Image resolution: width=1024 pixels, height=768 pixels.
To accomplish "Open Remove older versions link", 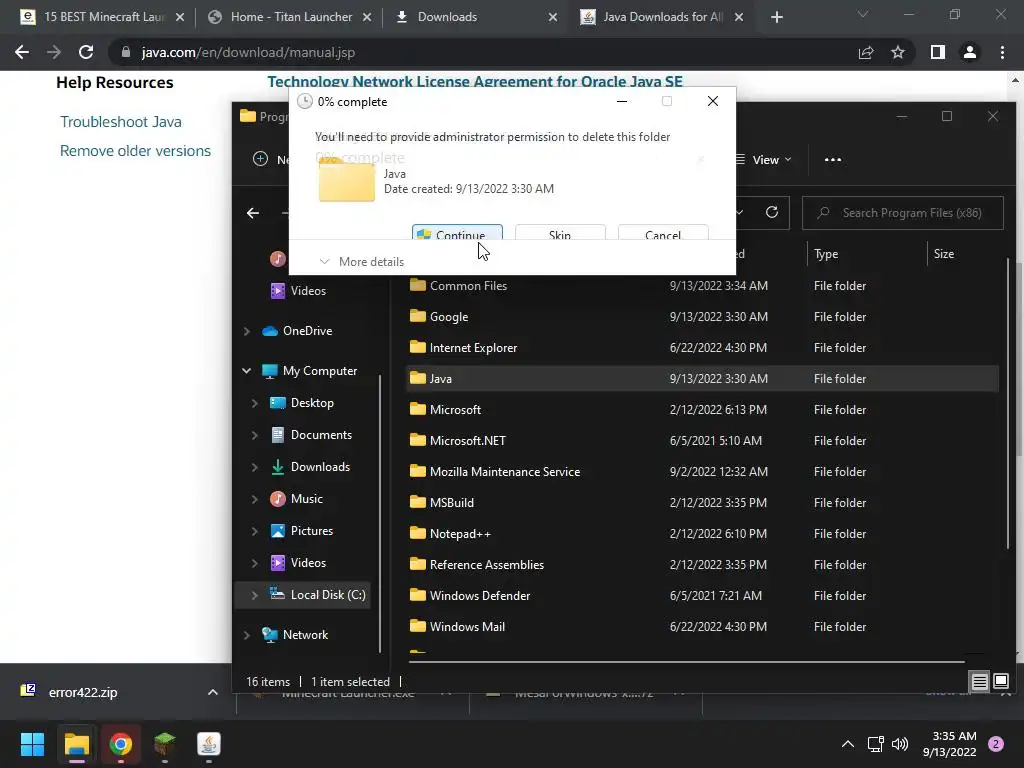I will pyautogui.click(x=135, y=151).
